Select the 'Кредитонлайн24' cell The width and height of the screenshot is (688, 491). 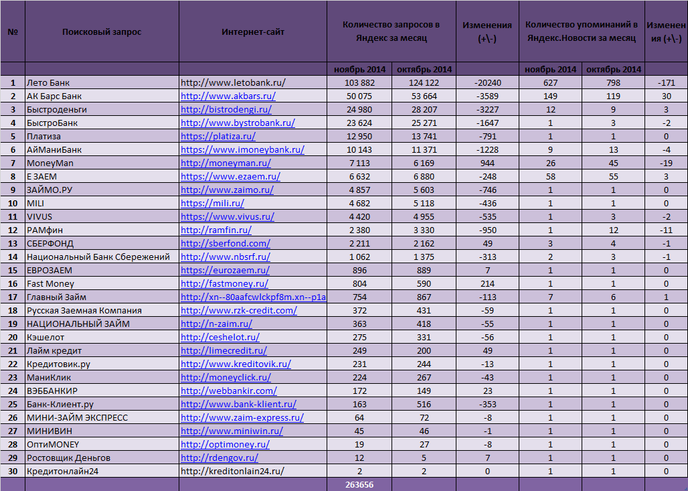[102, 471]
